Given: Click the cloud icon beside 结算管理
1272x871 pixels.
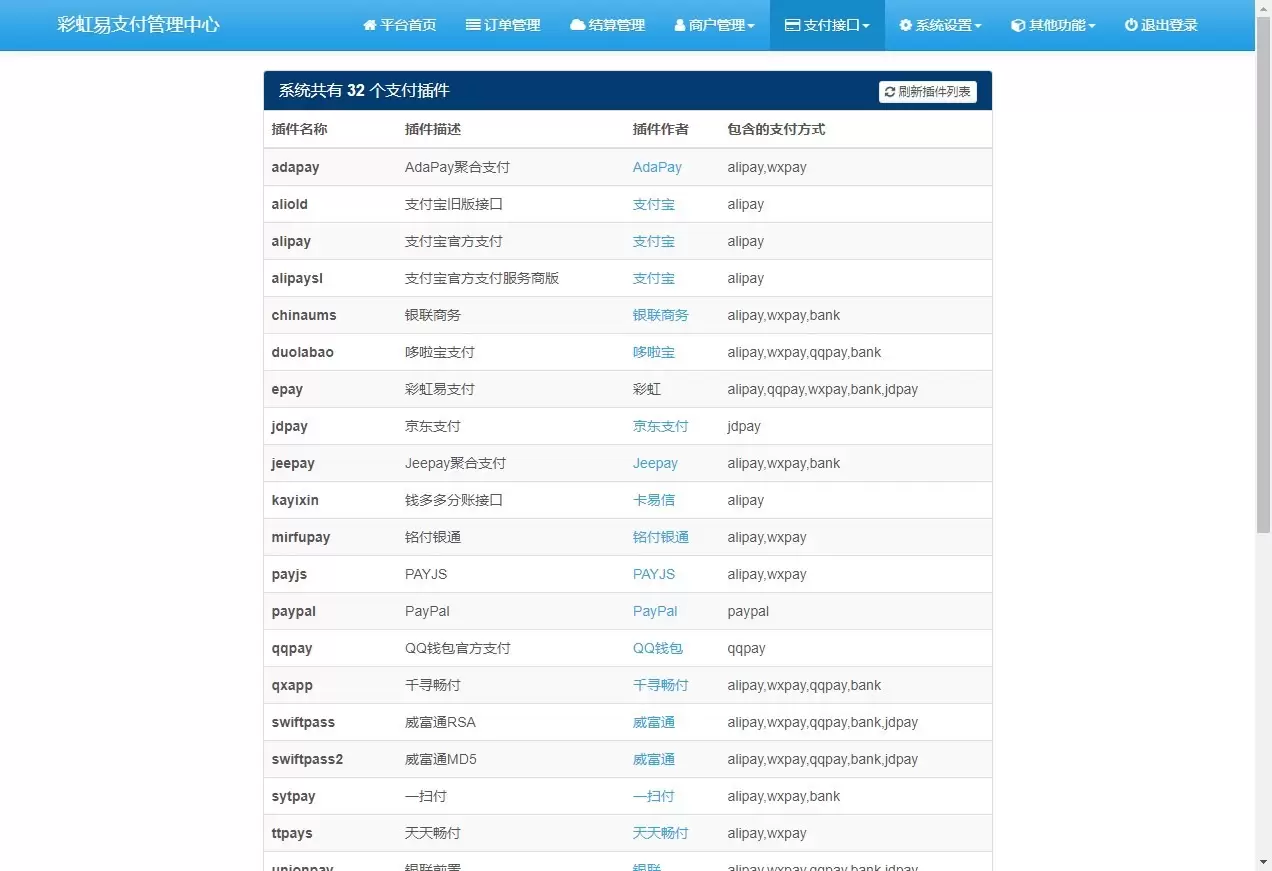Looking at the screenshot, I should [578, 25].
